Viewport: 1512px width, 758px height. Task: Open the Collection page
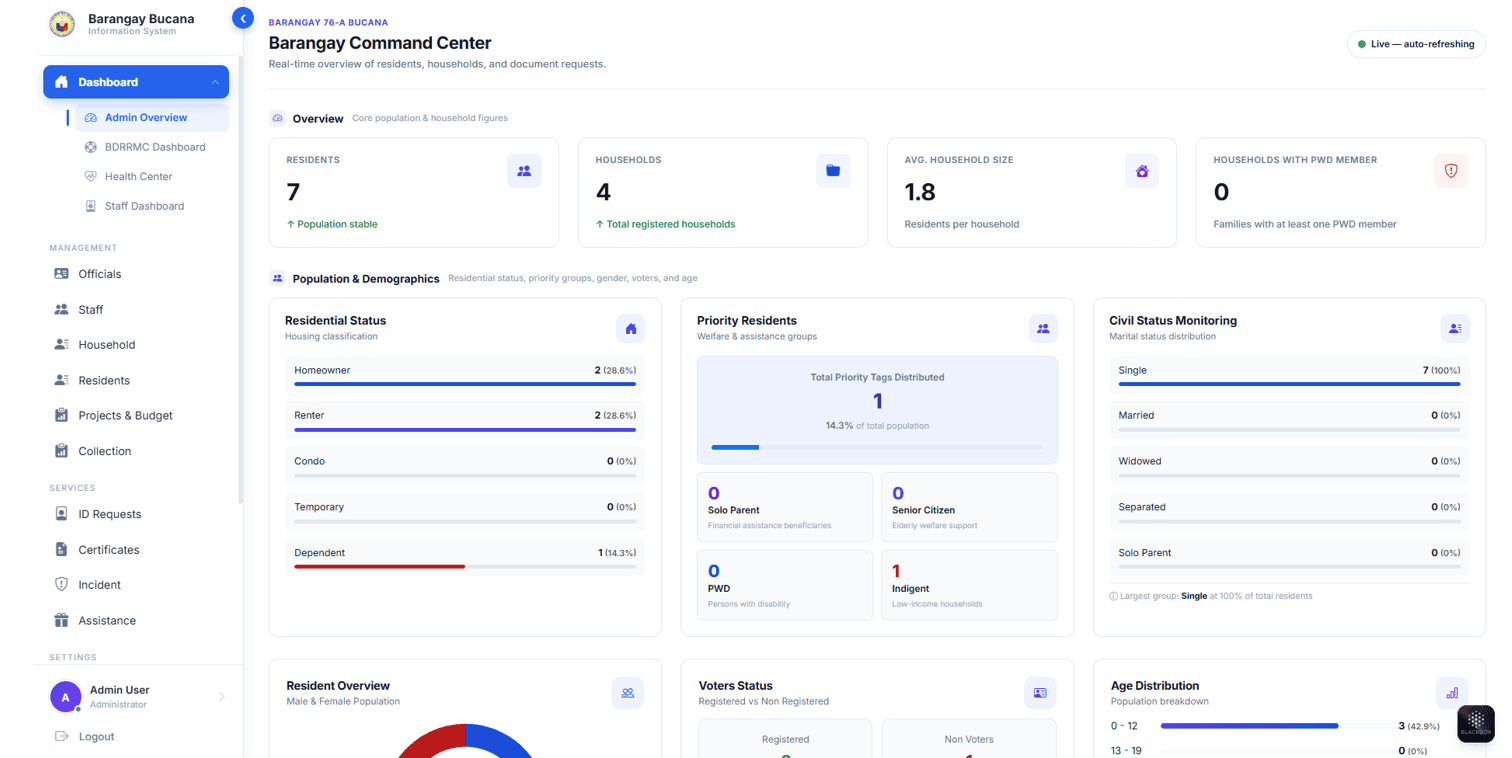click(136, 451)
